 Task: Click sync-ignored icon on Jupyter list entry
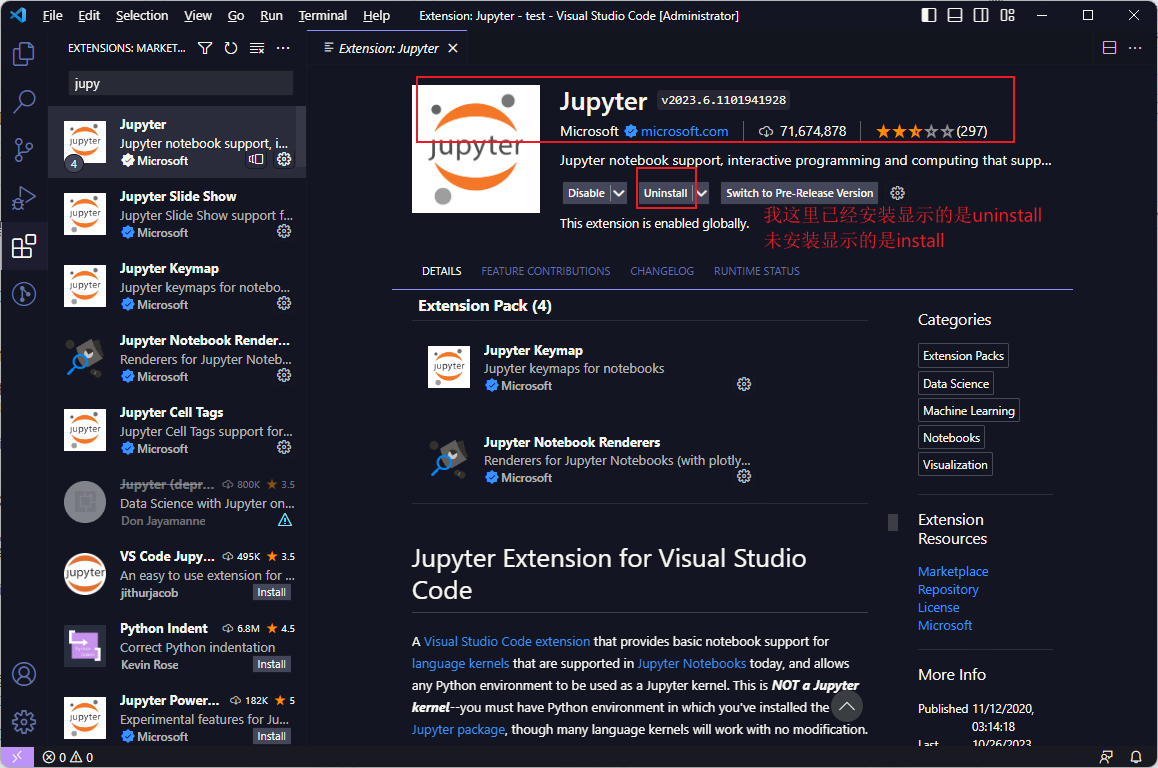click(256, 159)
